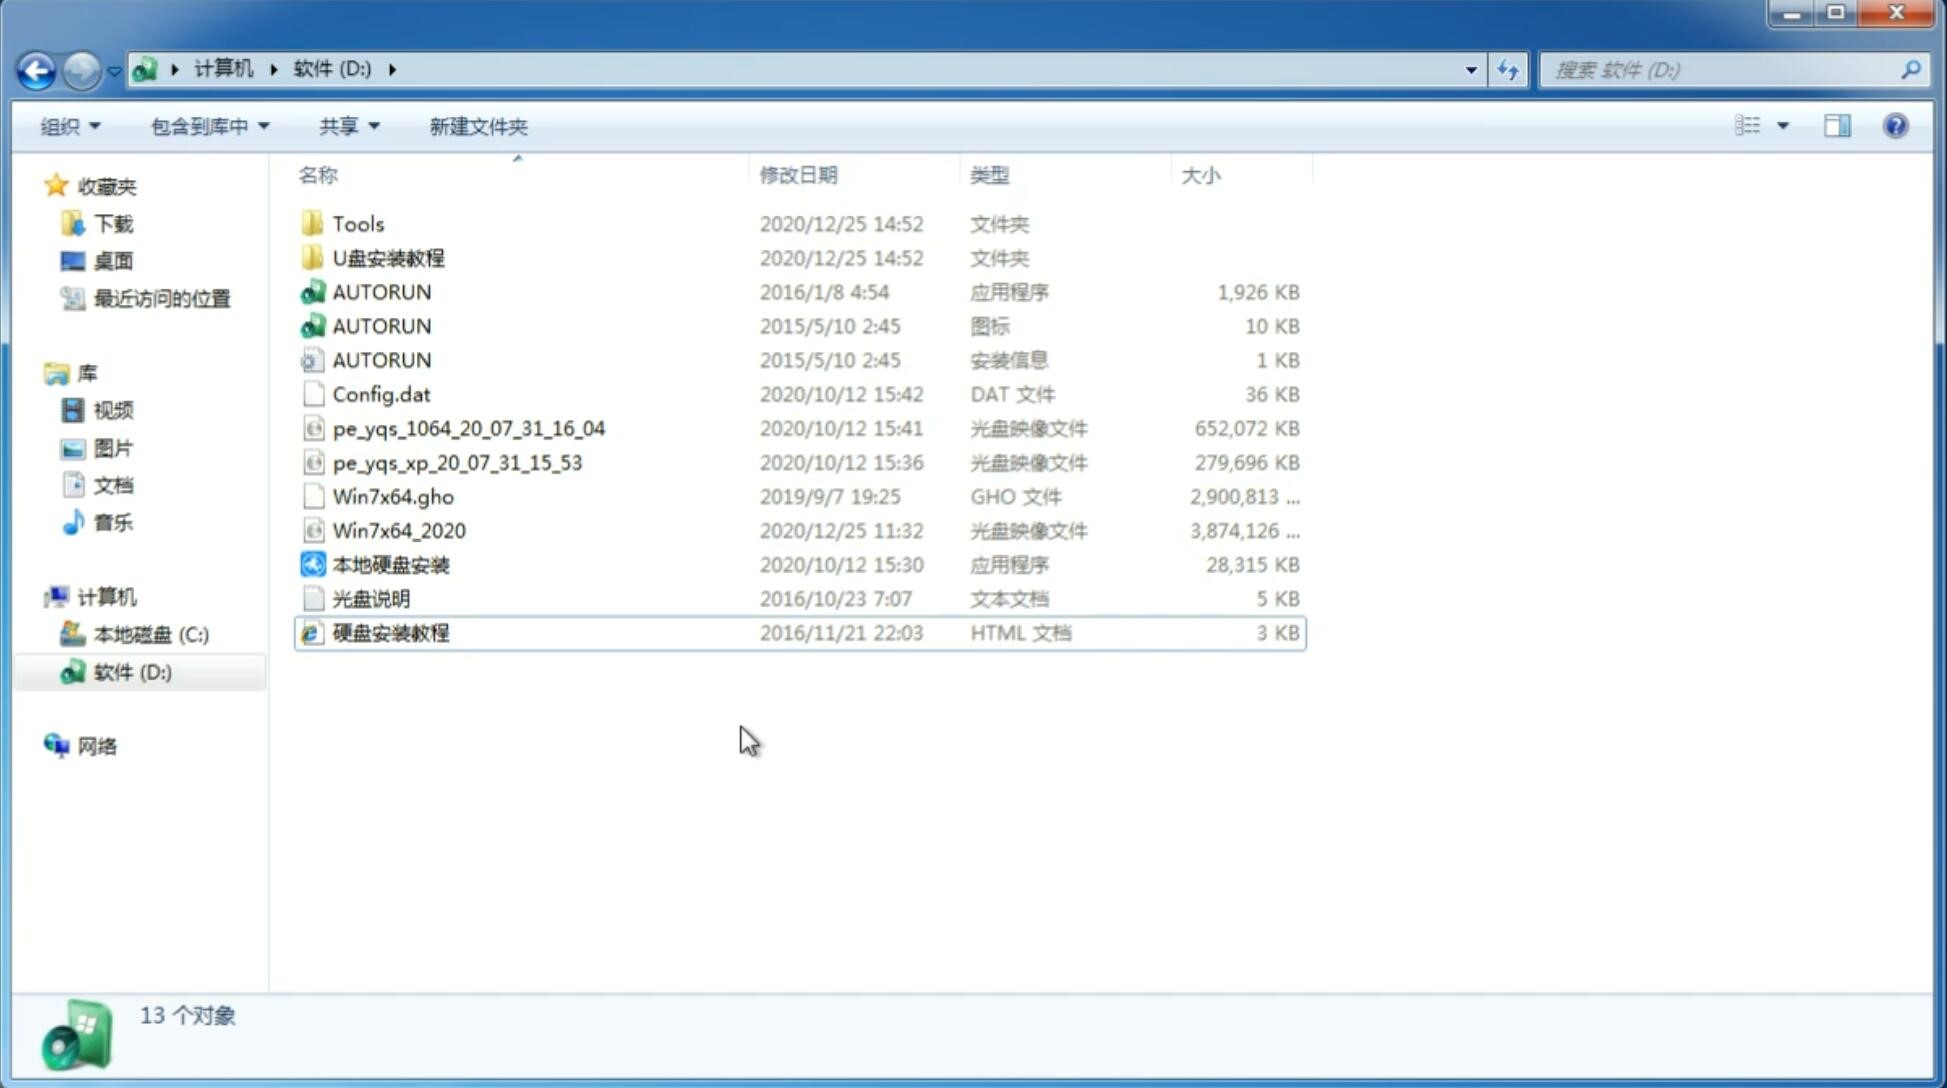Open the Tools folder
This screenshot has width=1947, height=1088.
click(x=357, y=223)
